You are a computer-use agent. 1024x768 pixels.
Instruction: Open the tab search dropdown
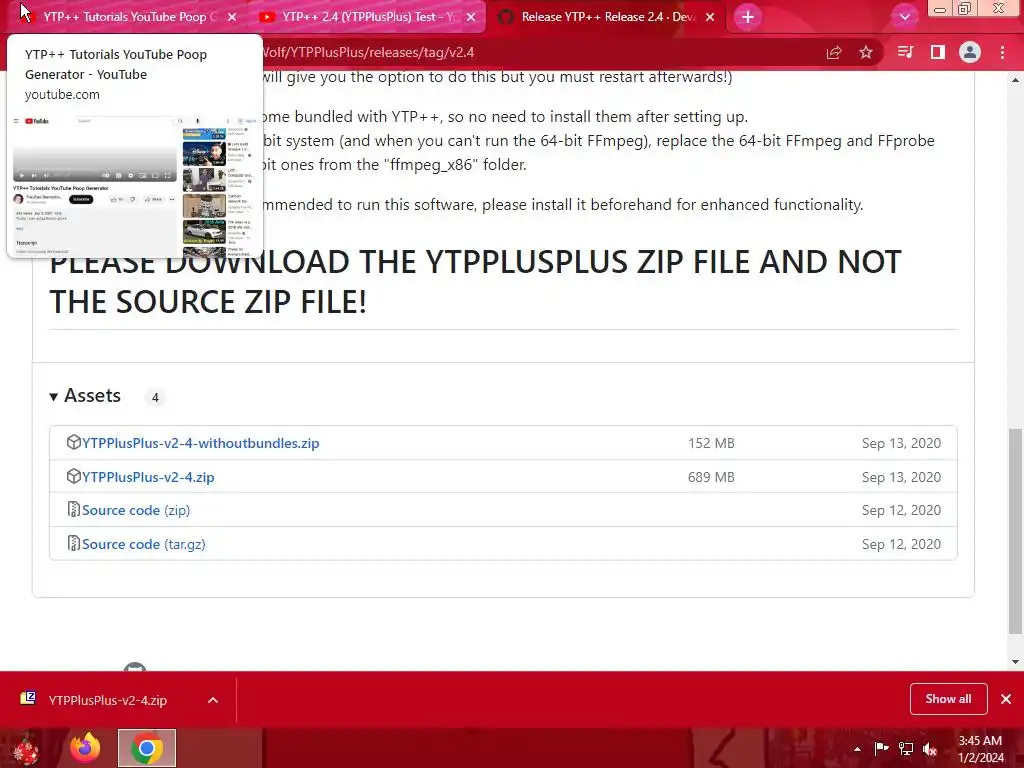904,17
